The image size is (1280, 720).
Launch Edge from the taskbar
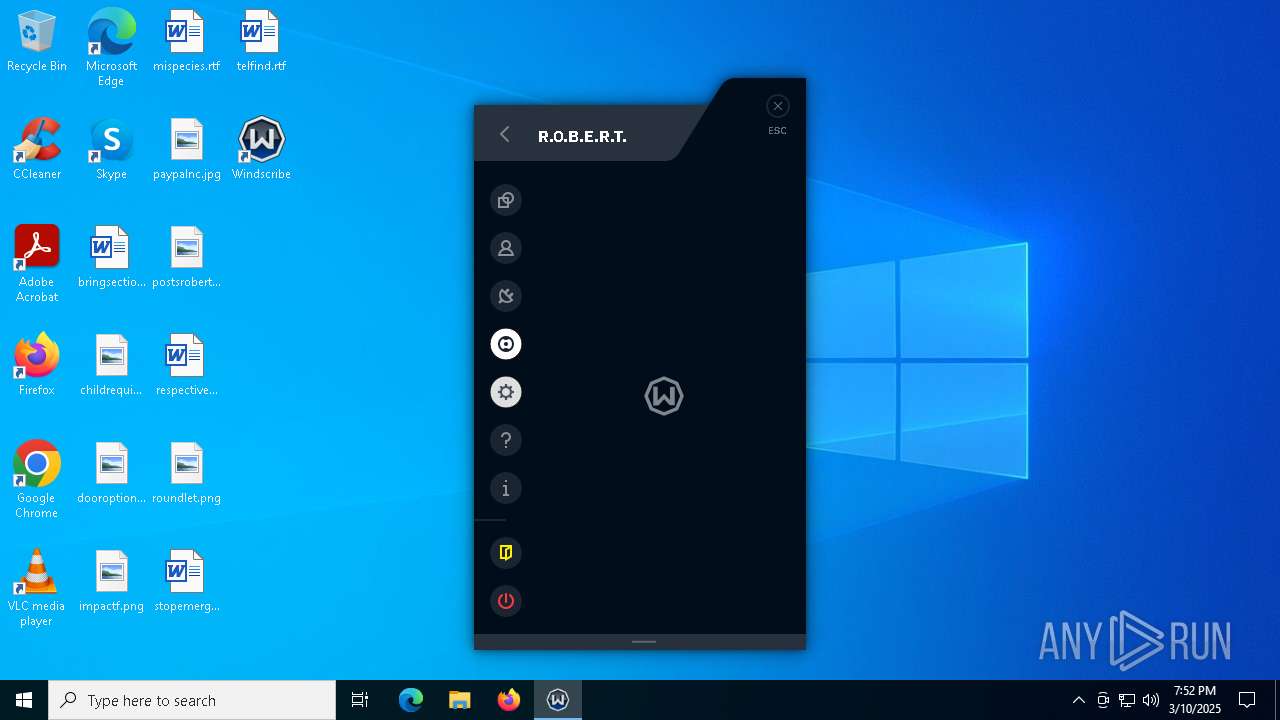411,700
